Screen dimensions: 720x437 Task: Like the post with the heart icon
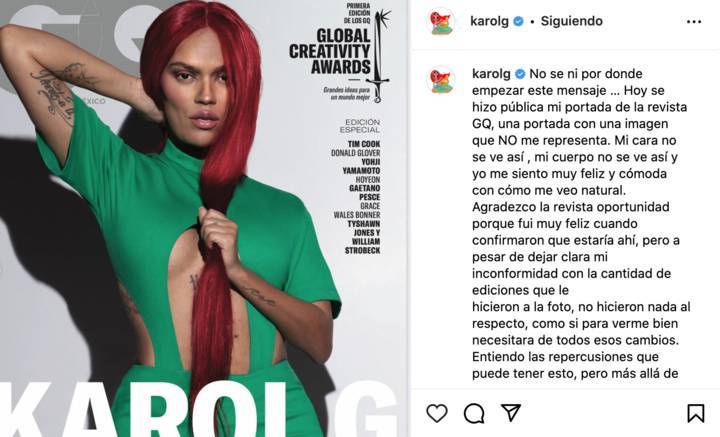437,413
